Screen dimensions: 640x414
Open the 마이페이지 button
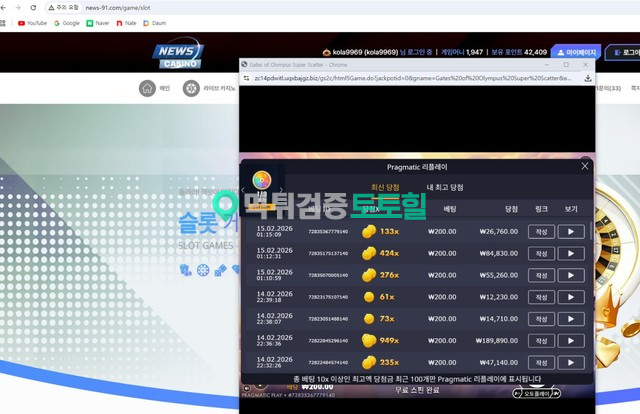pyautogui.click(x=576, y=52)
